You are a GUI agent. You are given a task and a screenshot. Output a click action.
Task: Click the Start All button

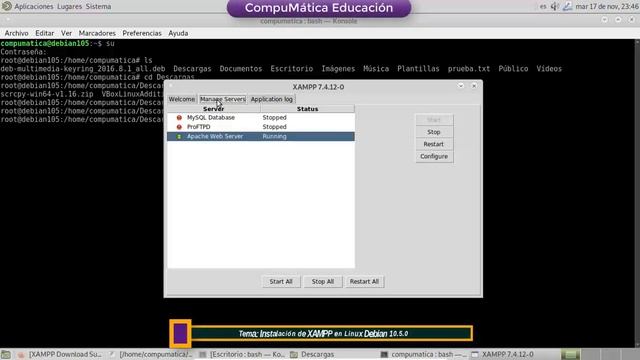coord(281,282)
